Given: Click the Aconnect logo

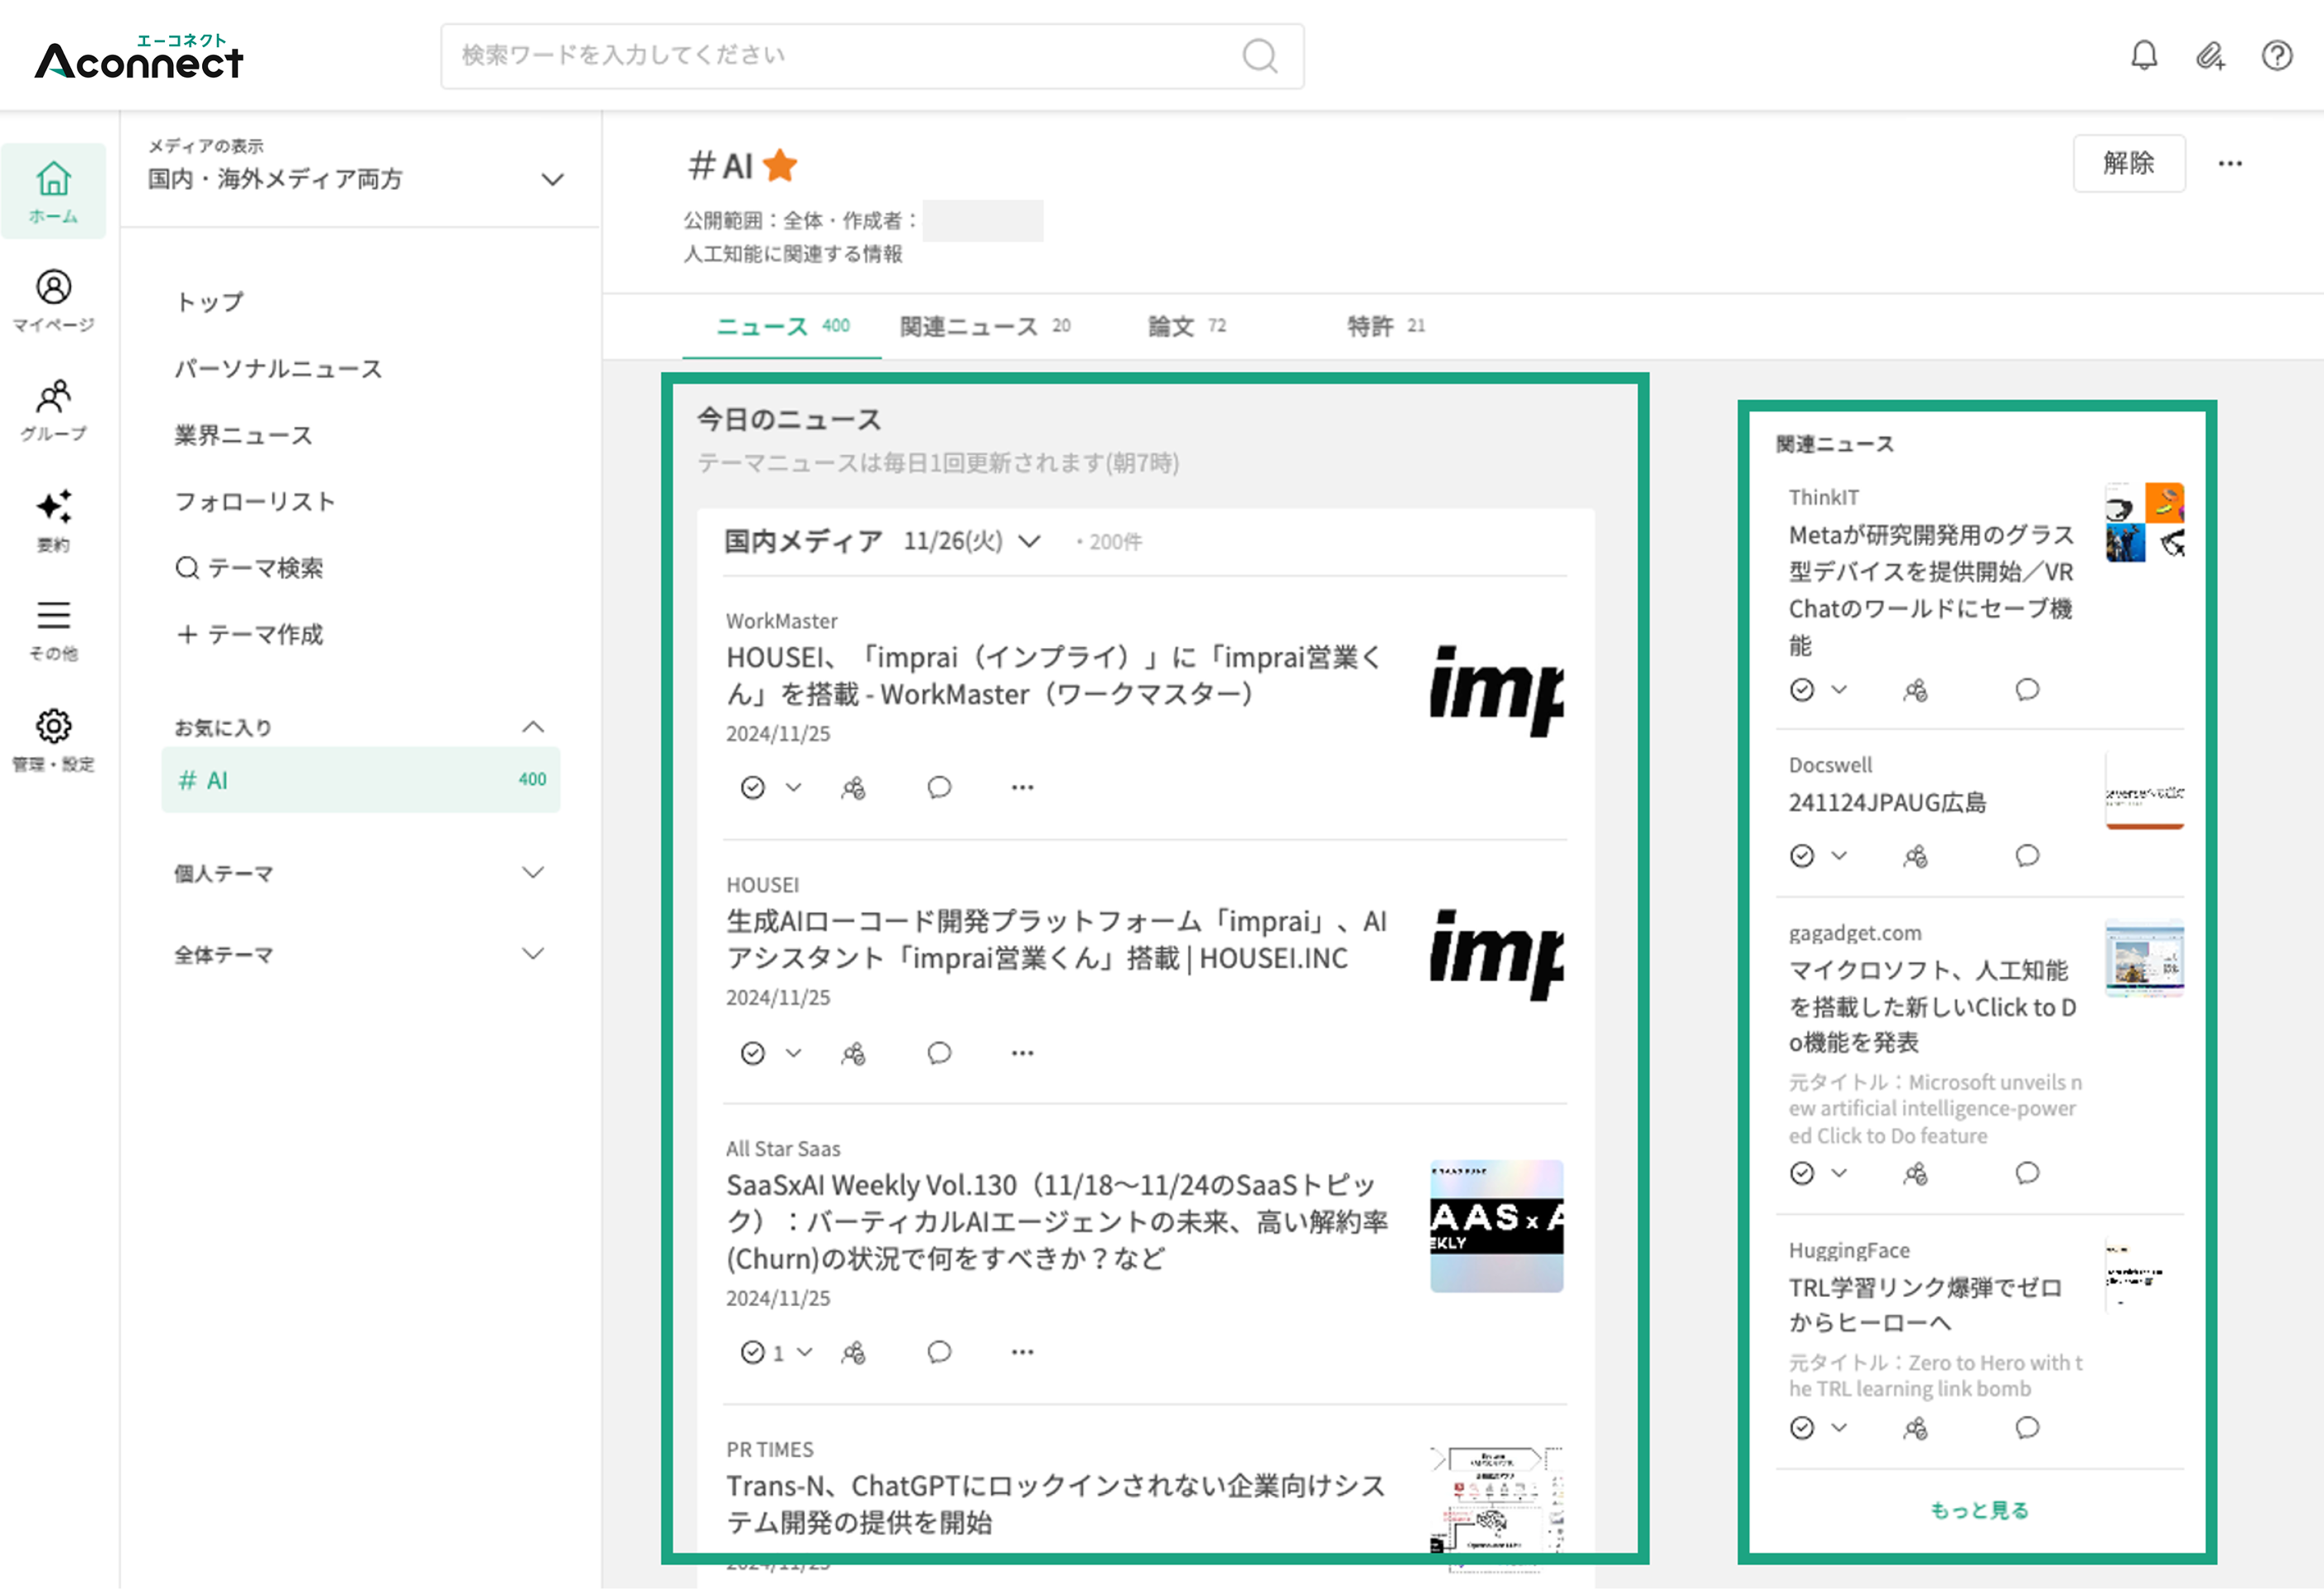Looking at the screenshot, I should click(x=139, y=57).
